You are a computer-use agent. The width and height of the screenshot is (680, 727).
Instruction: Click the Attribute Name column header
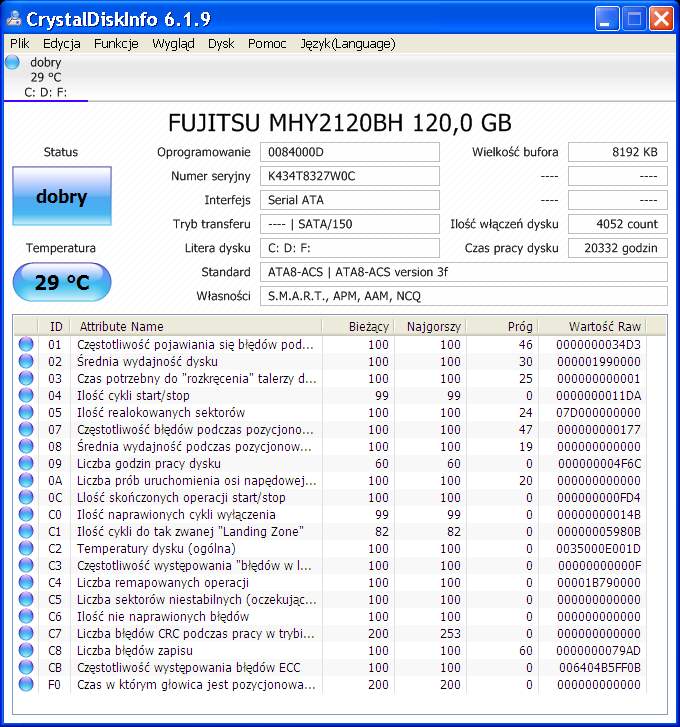196,326
